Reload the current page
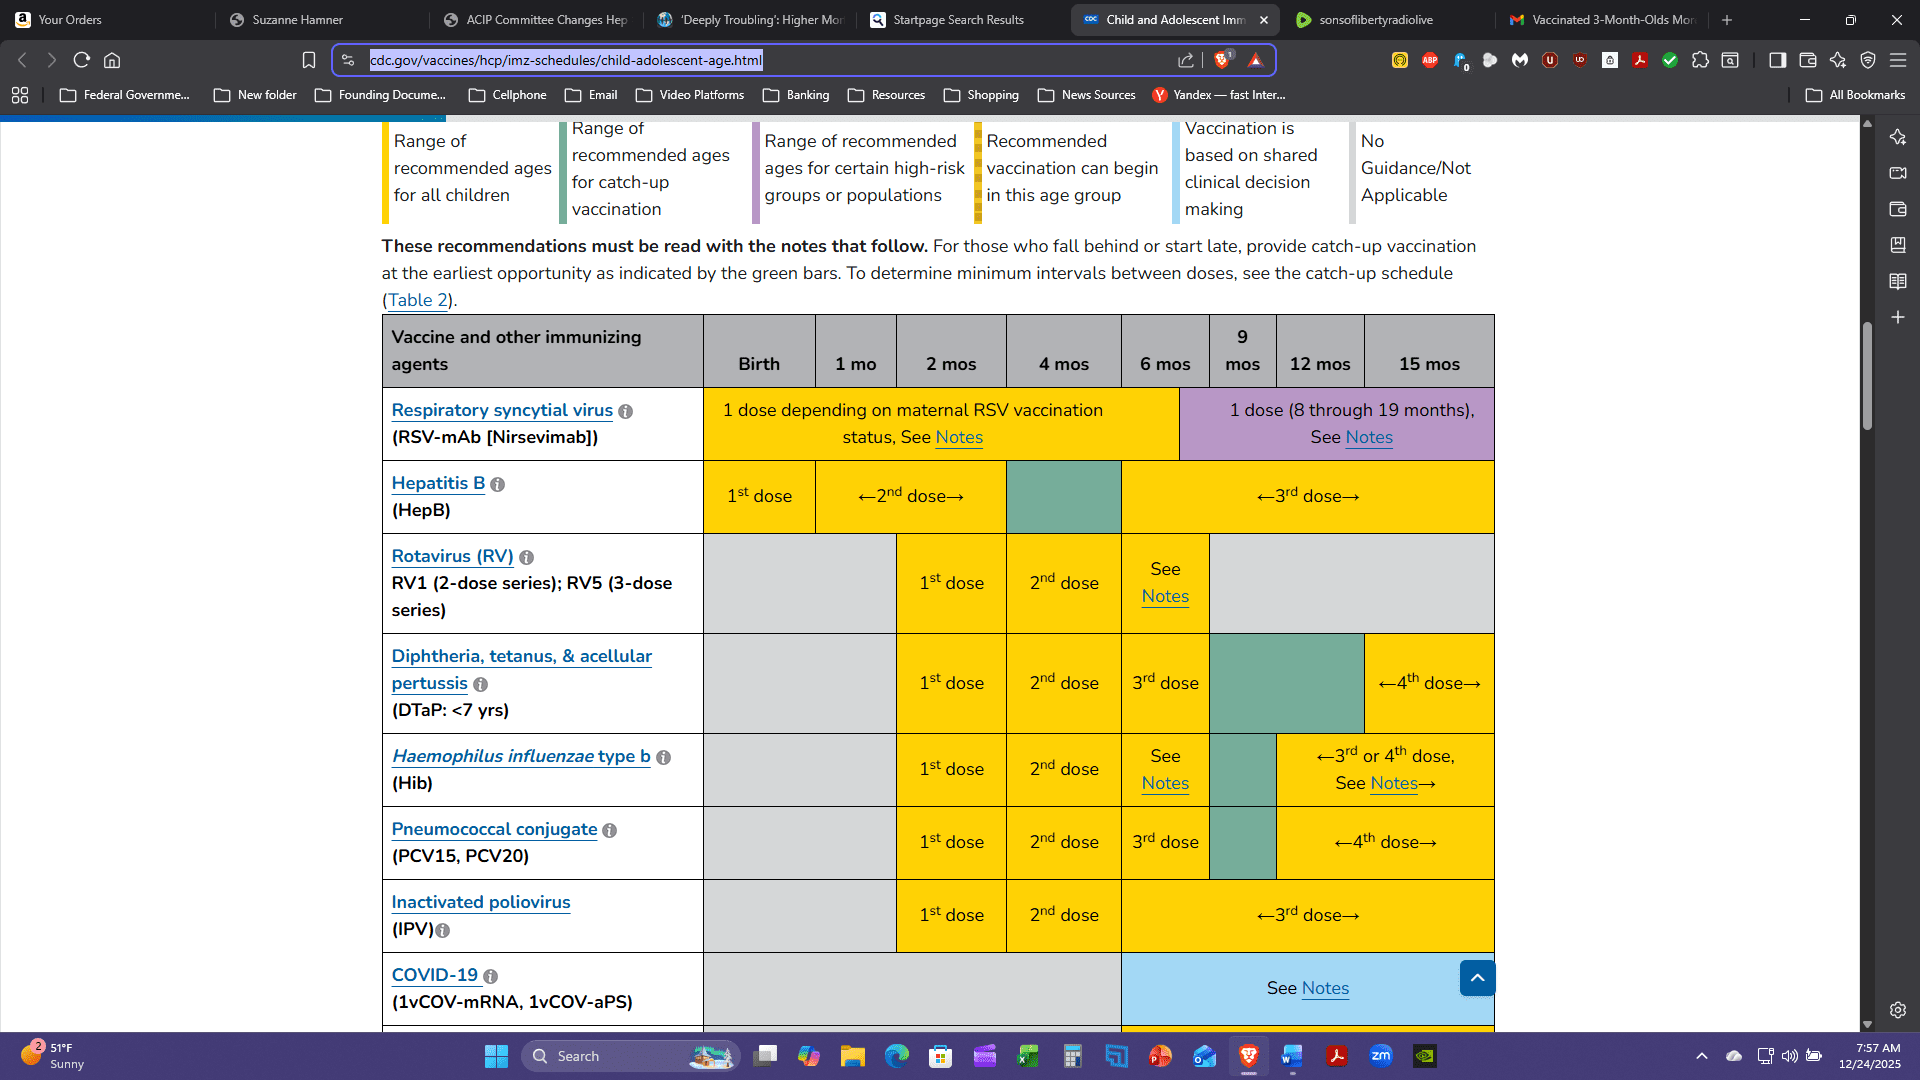 point(82,60)
